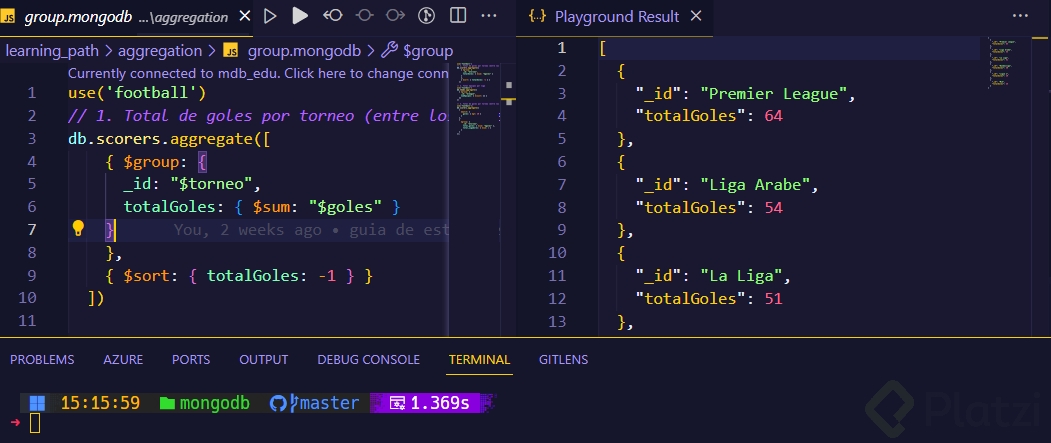Click the Playground Result minimap
Image resolution: width=1051 pixels, height=443 pixels.
click(x=1003, y=64)
